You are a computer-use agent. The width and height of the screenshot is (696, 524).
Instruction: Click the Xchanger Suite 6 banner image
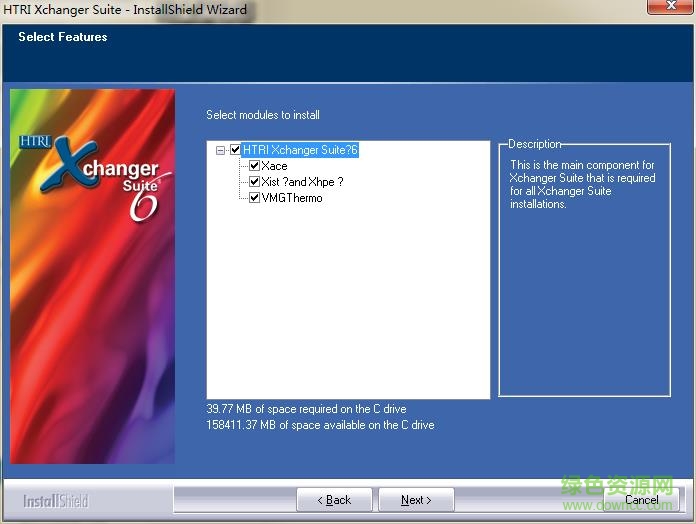[x=92, y=276]
